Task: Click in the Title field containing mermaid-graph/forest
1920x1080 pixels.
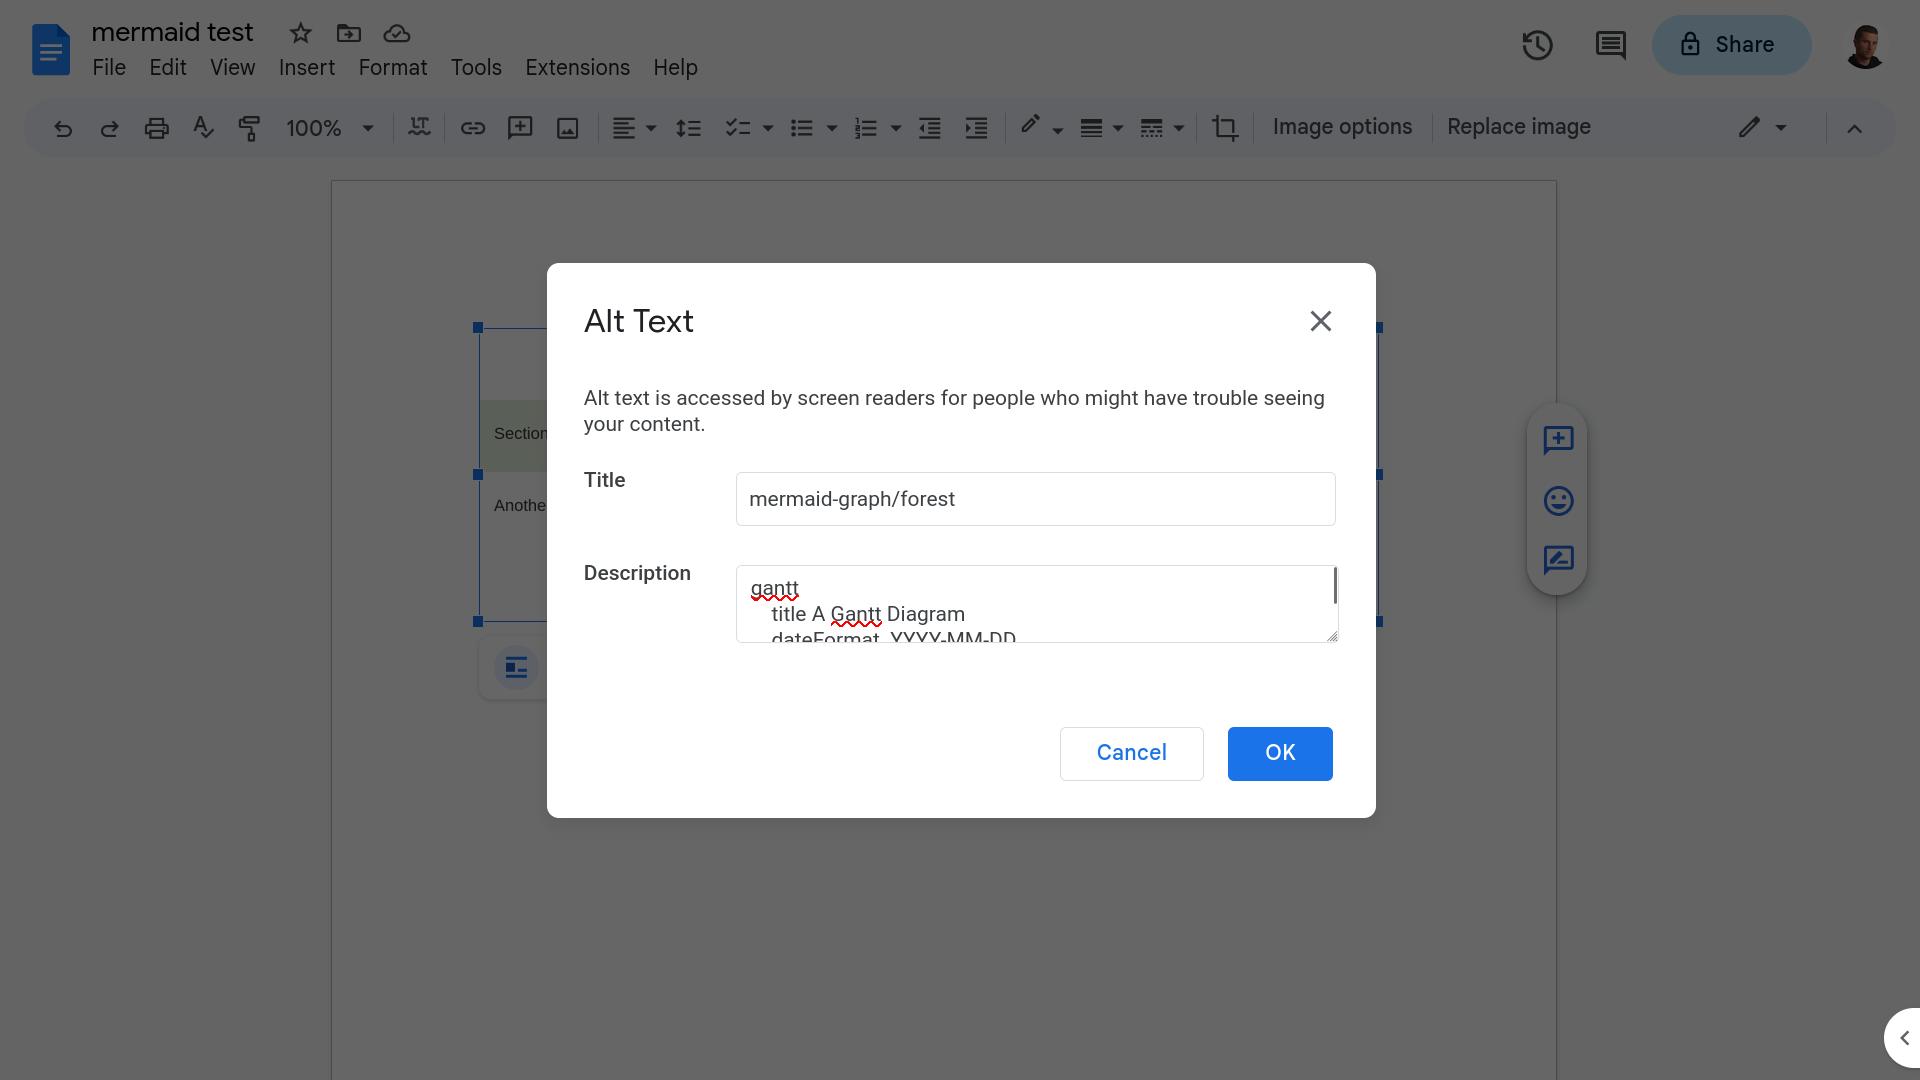Action: pos(1035,498)
